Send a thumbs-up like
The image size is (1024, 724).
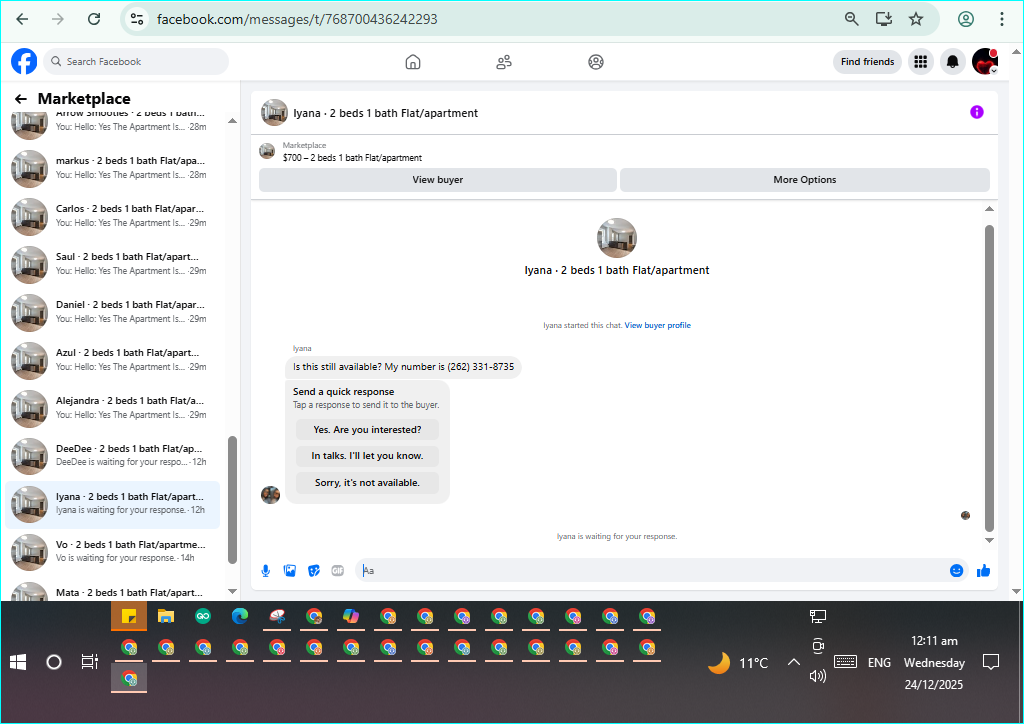[x=984, y=571]
